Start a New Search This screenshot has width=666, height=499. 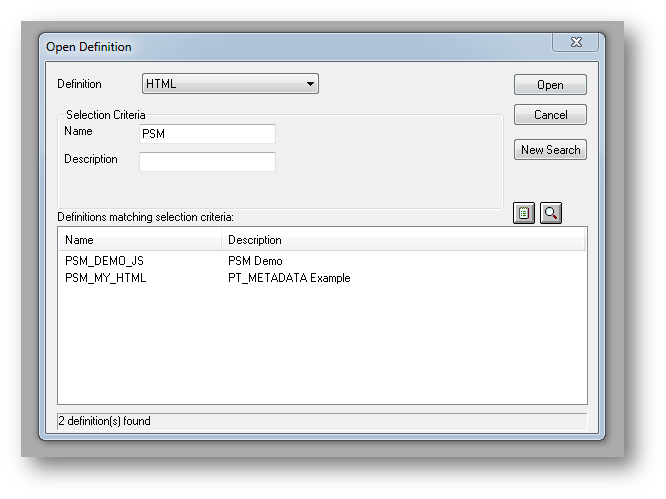[550, 150]
